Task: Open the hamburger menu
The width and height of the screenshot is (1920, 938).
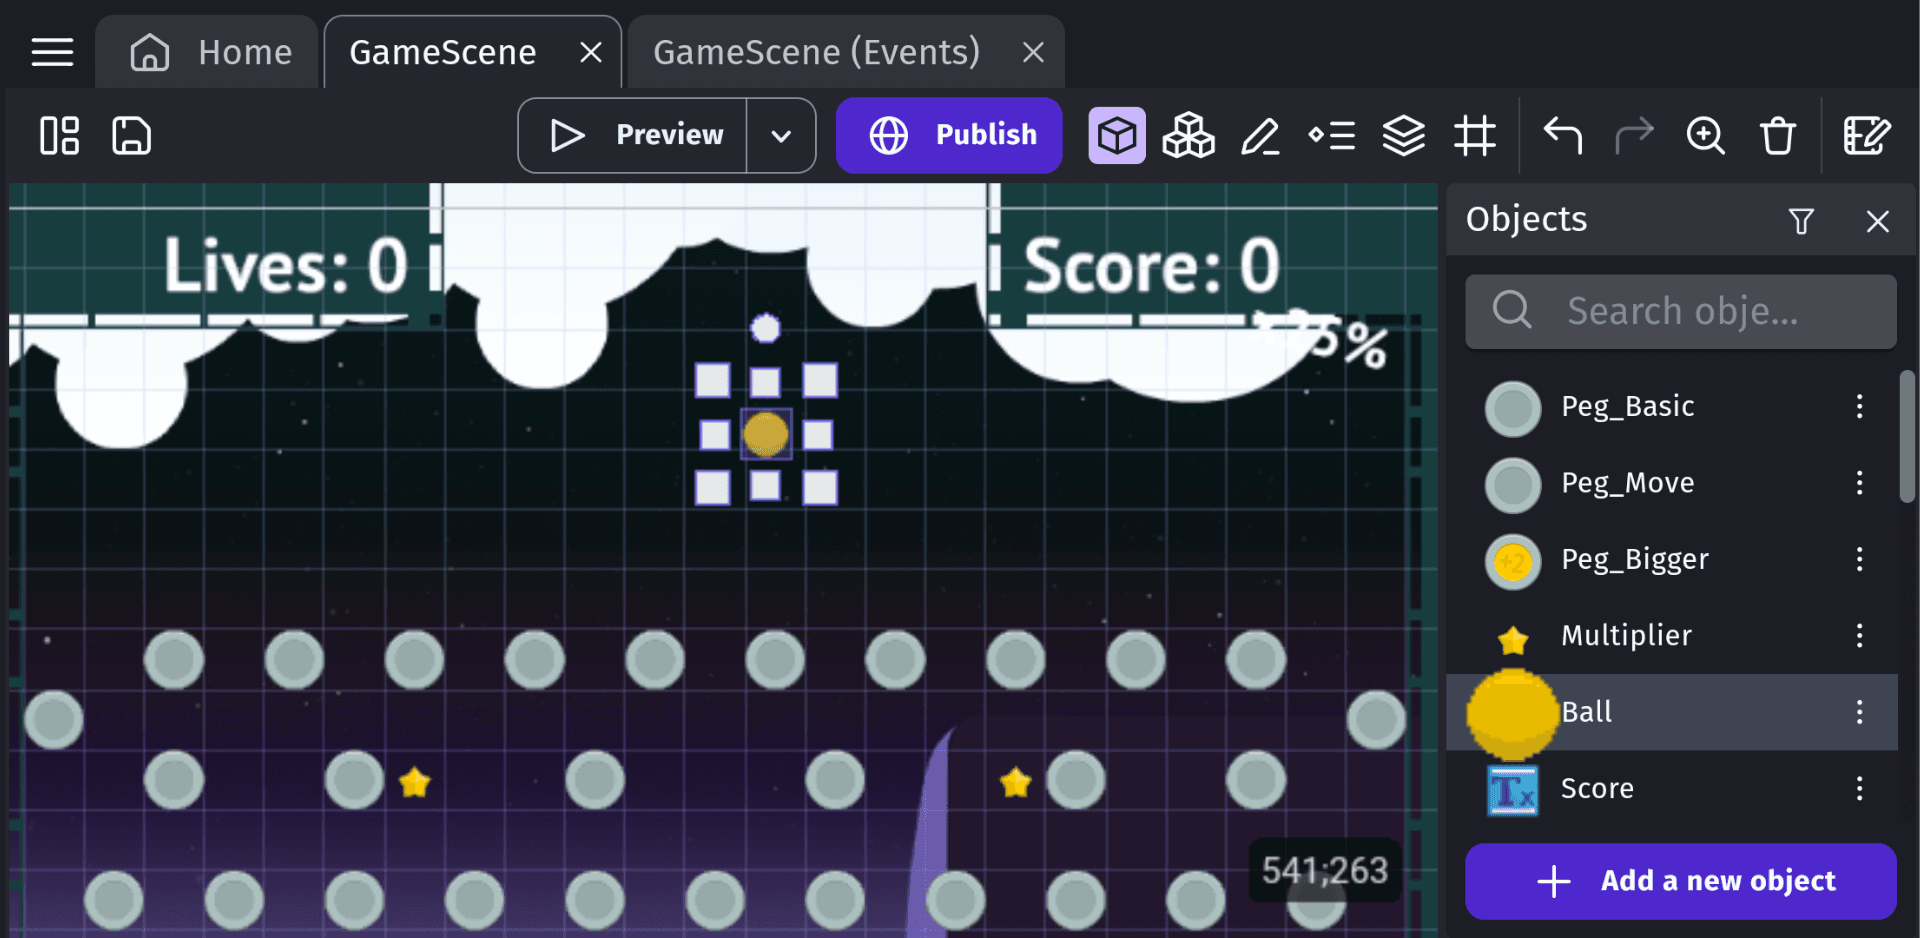Action: [x=52, y=52]
